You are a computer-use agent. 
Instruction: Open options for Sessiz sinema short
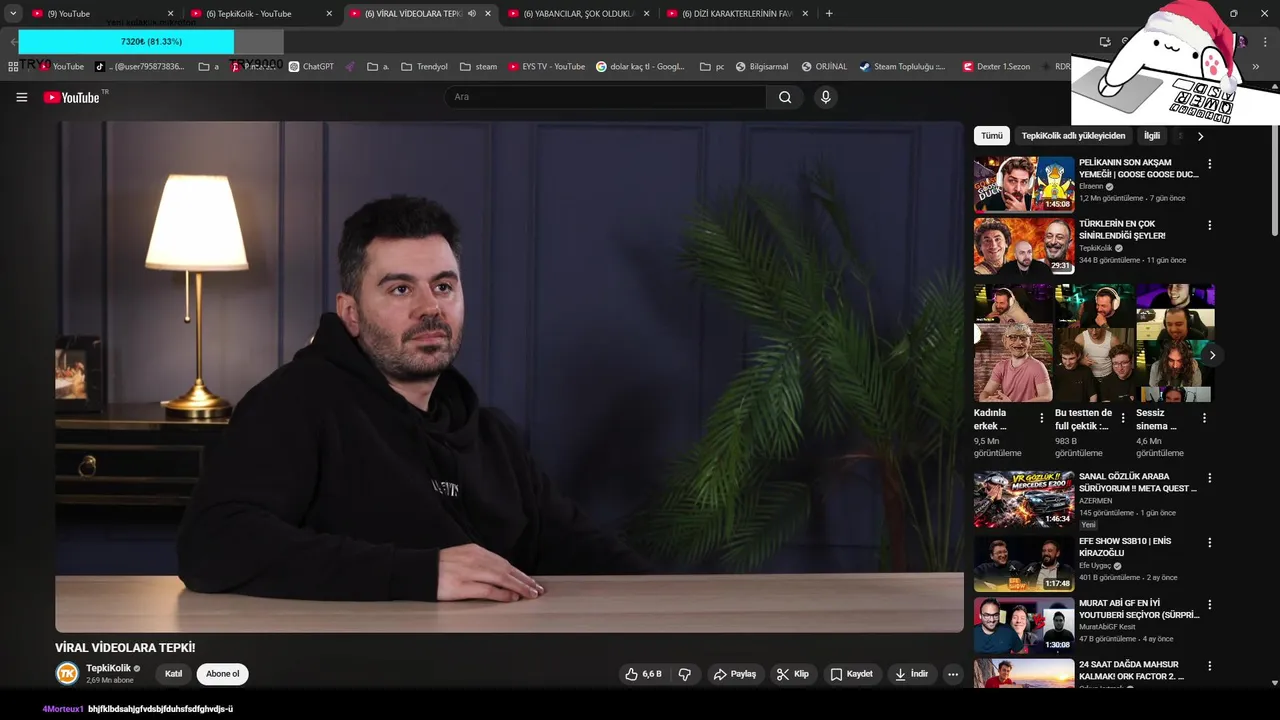tap(1204, 418)
